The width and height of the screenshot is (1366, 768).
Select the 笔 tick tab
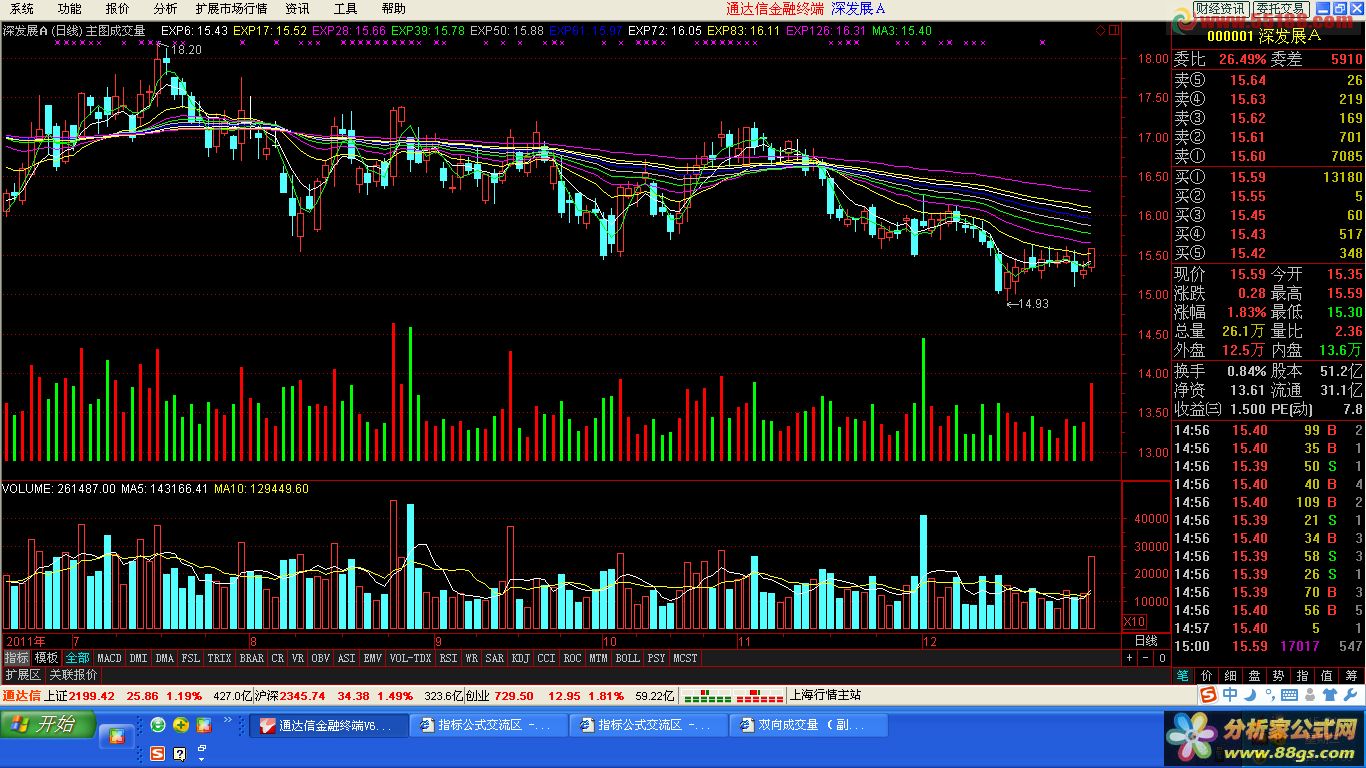1183,675
